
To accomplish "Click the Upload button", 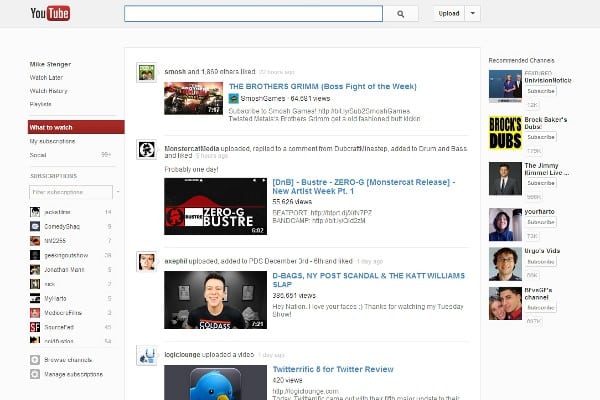I will (449, 13).
